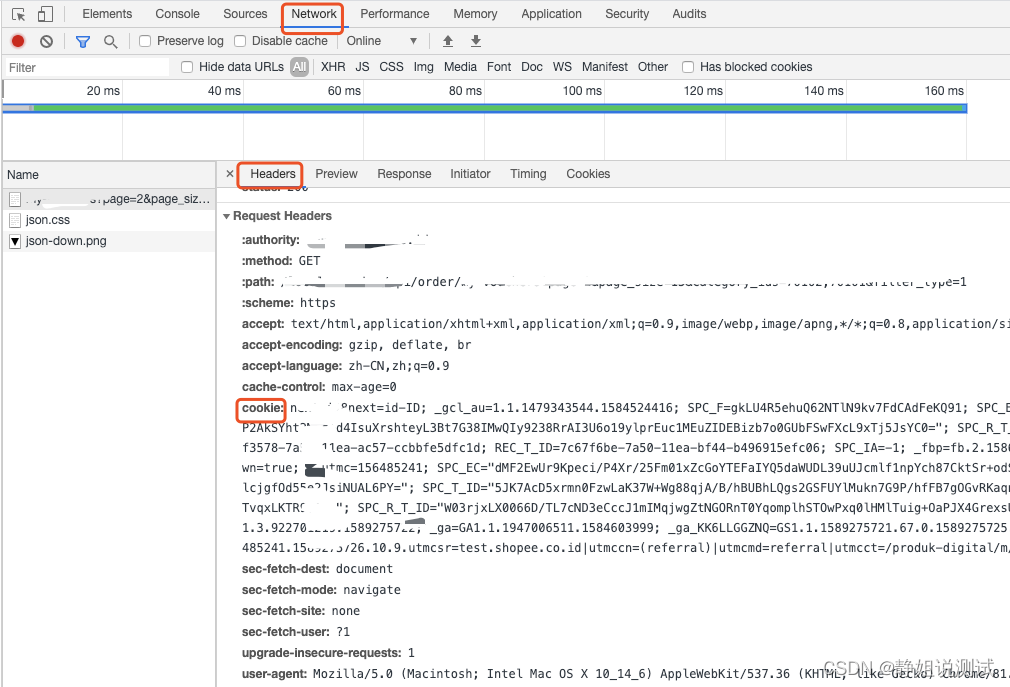The image size is (1010, 687).
Task: Select the Timing sub-tab
Action: [x=528, y=174]
